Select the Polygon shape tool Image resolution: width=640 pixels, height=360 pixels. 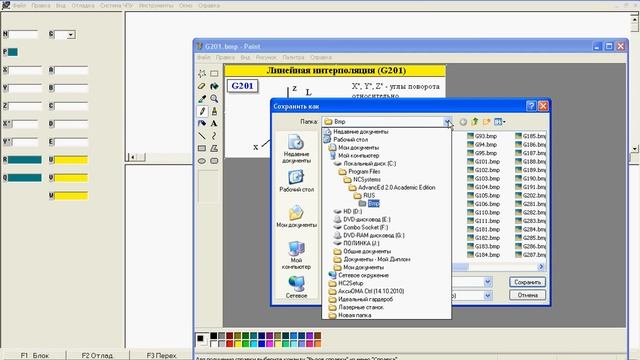tap(214, 149)
